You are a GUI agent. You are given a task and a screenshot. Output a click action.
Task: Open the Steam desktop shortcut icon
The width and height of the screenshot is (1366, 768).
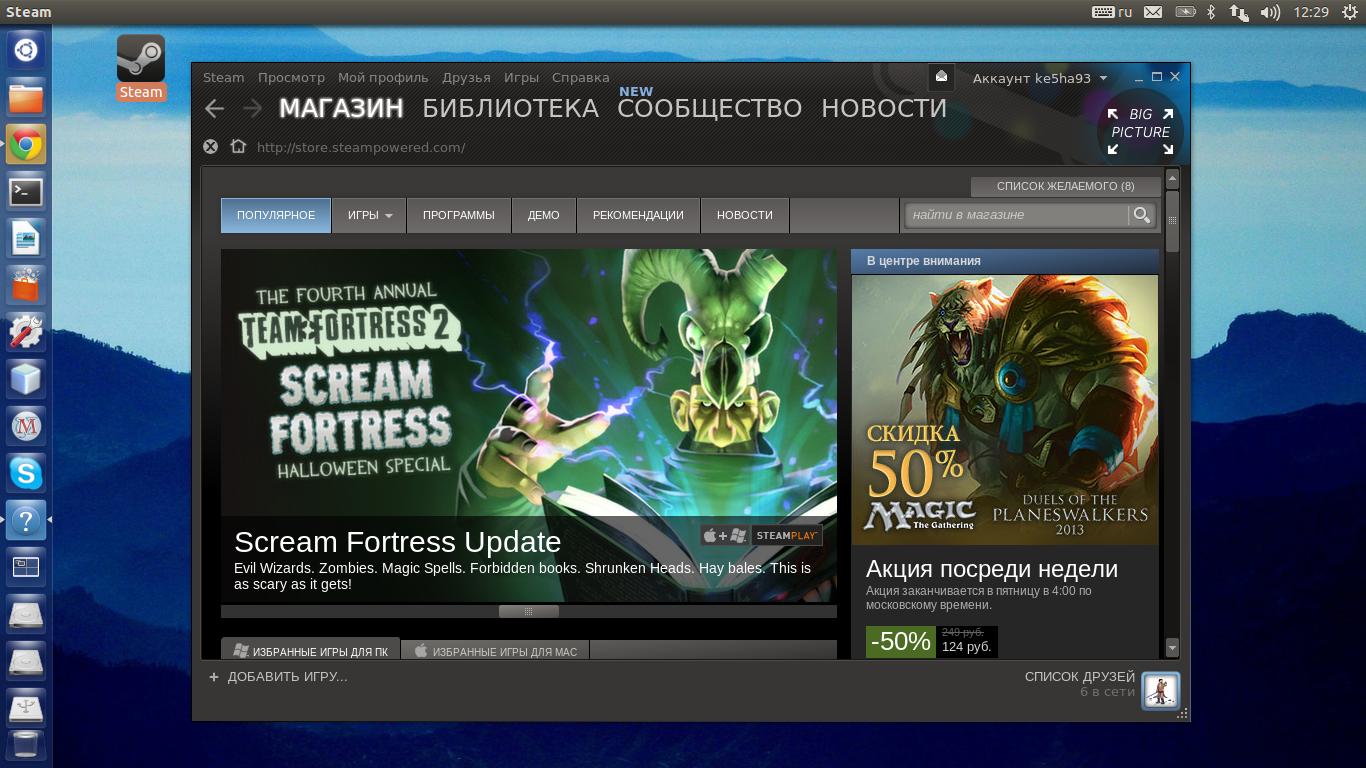tap(141, 58)
